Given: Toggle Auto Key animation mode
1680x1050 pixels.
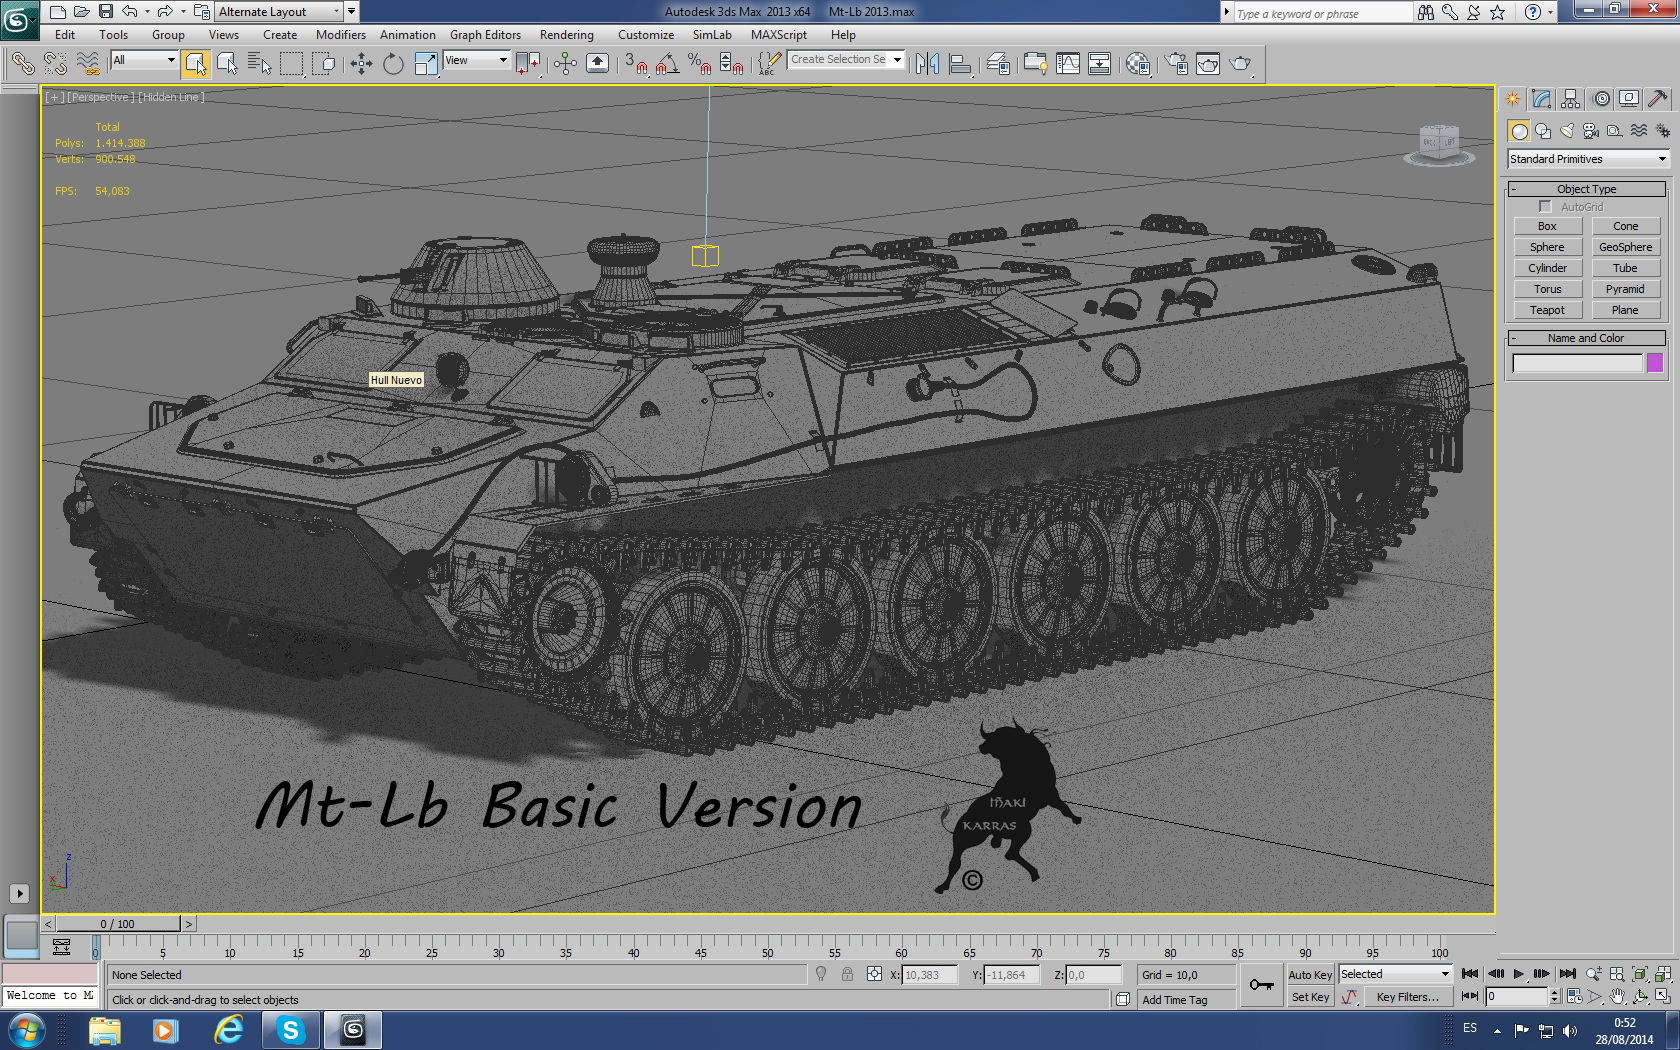Looking at the screenshot, I should (1309, 974).
